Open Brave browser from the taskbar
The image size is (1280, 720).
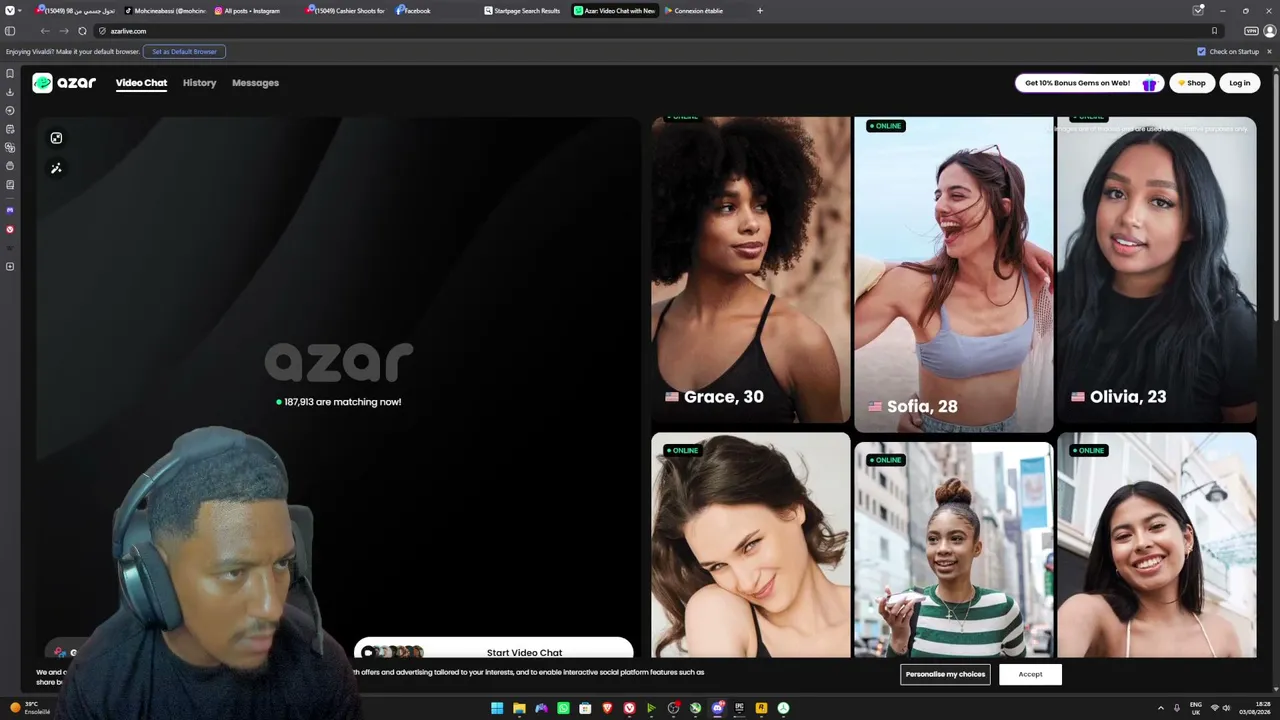607,708
